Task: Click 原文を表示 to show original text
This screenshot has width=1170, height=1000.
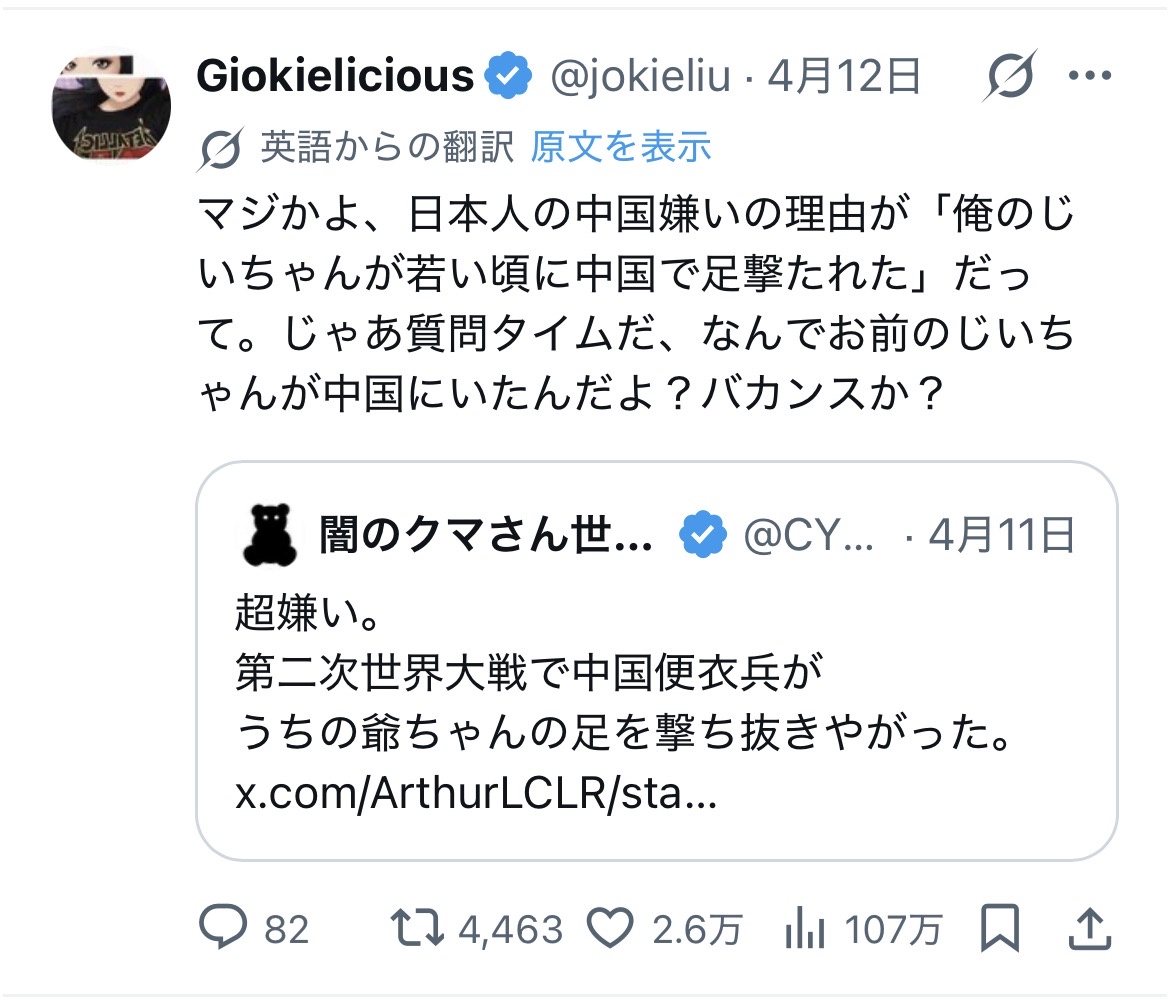Action: 620,147
